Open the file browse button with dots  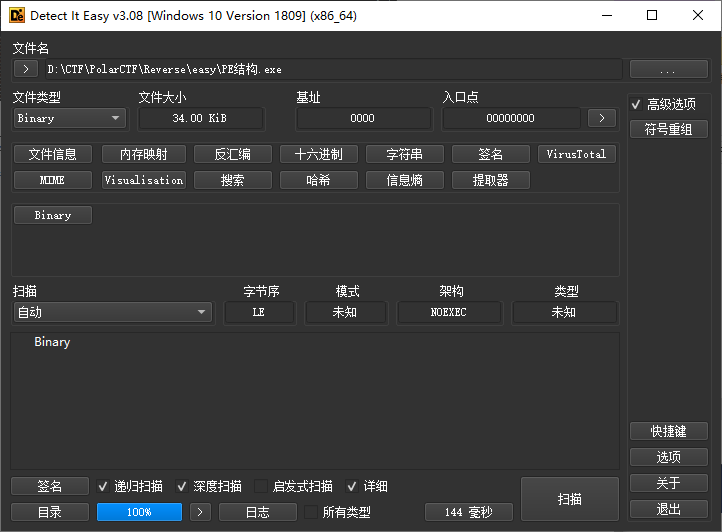[x=669, y=69]
